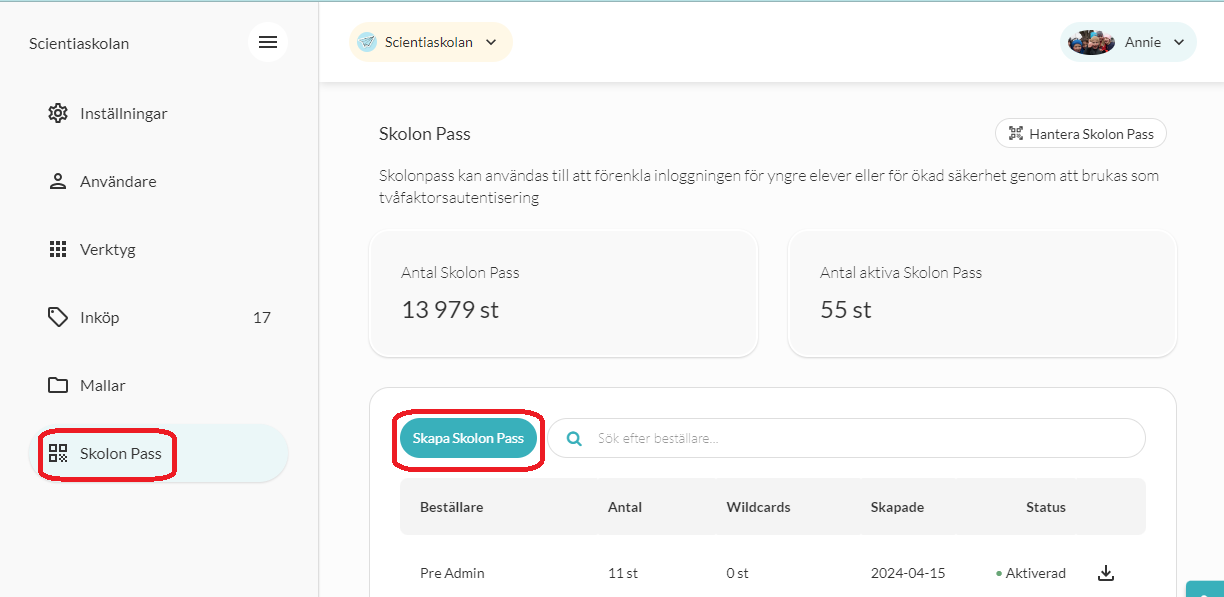1224x597 pixels.
Task: Click the Scientiaskolan school logo icon
Action: 367,42
